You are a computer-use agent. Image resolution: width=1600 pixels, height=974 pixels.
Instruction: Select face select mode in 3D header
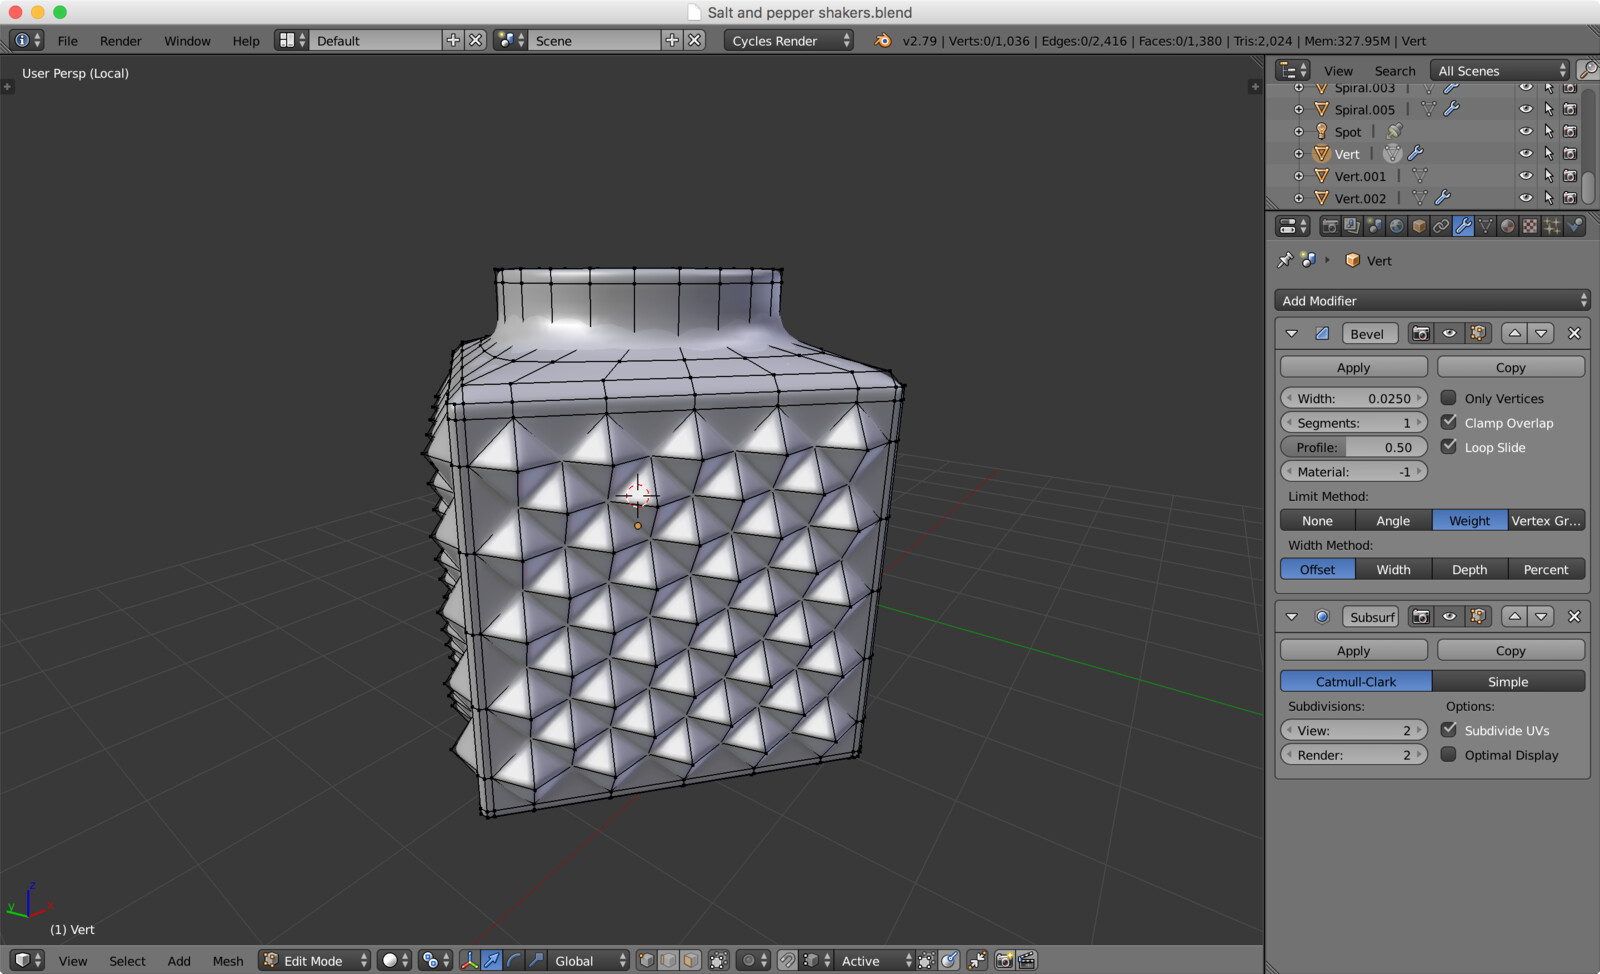(690, 960)
